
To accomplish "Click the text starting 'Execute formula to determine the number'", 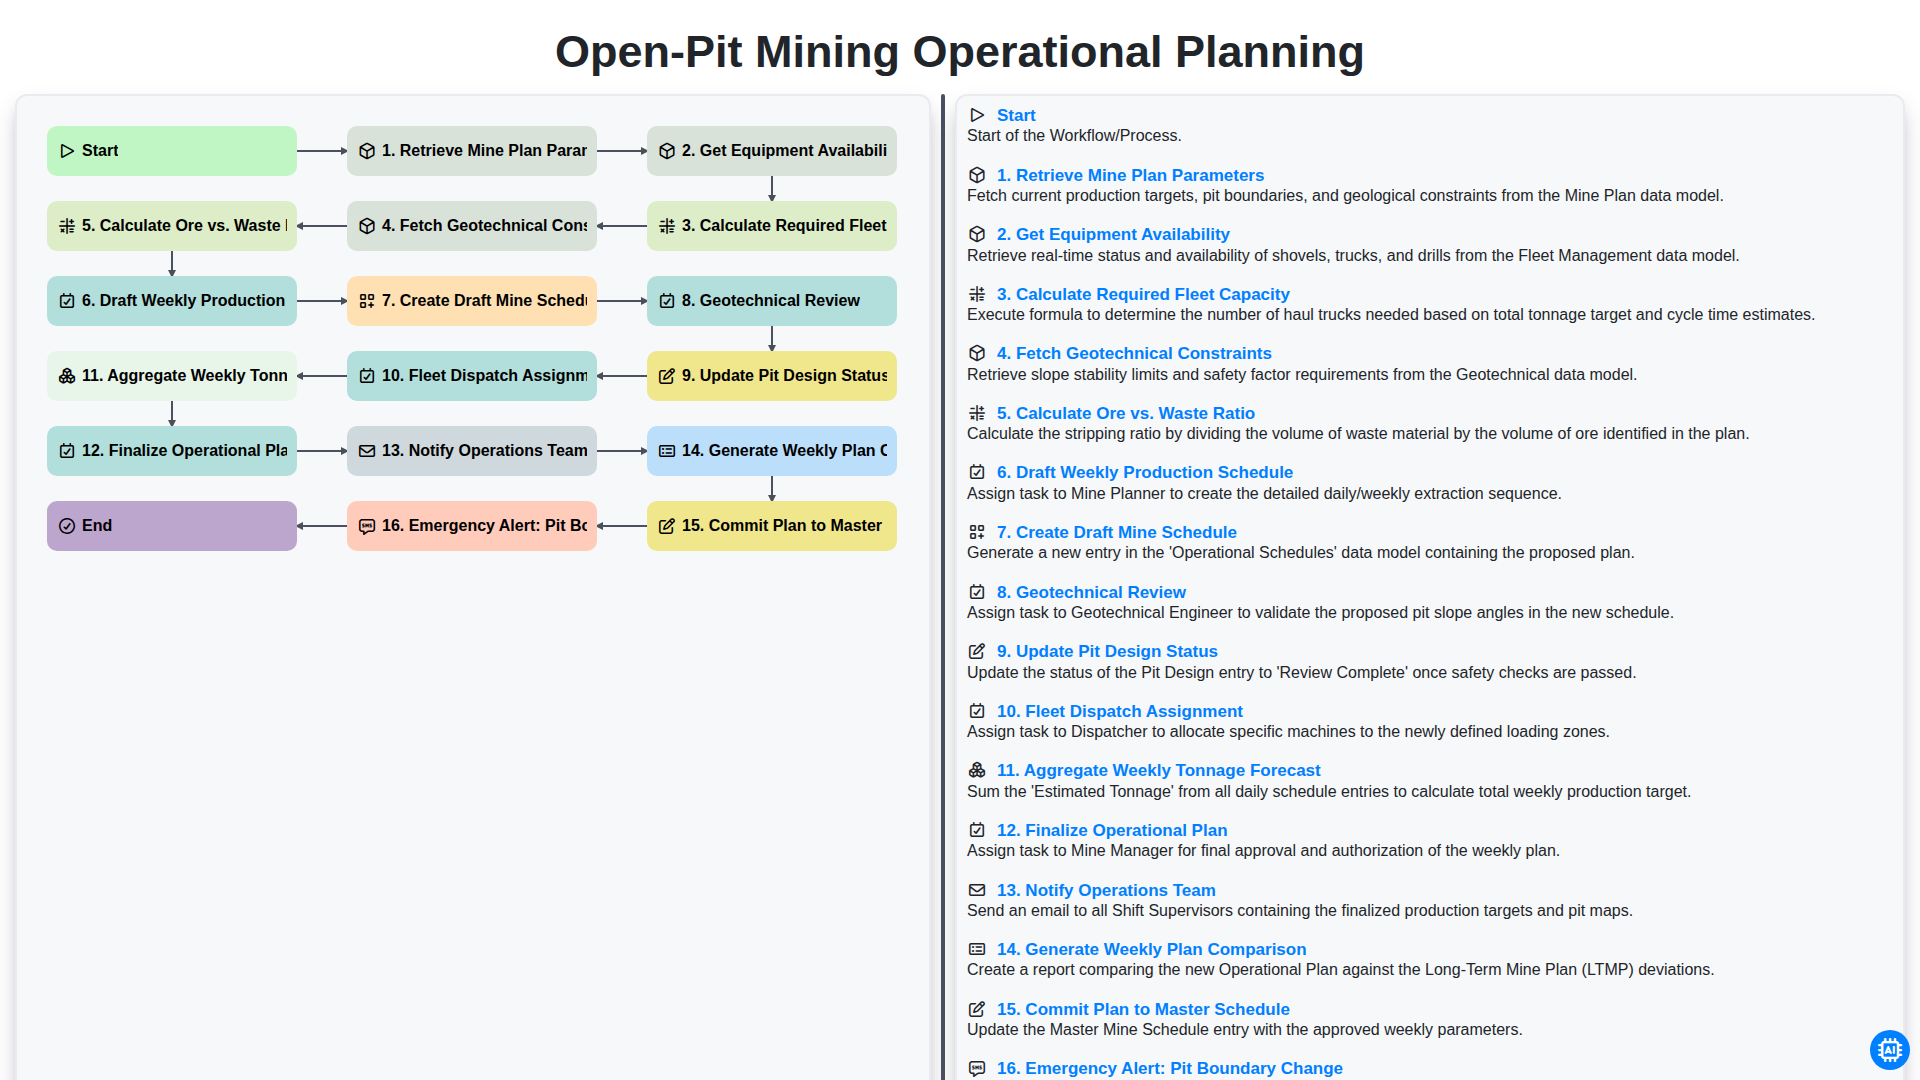I will click(1390, 314).
